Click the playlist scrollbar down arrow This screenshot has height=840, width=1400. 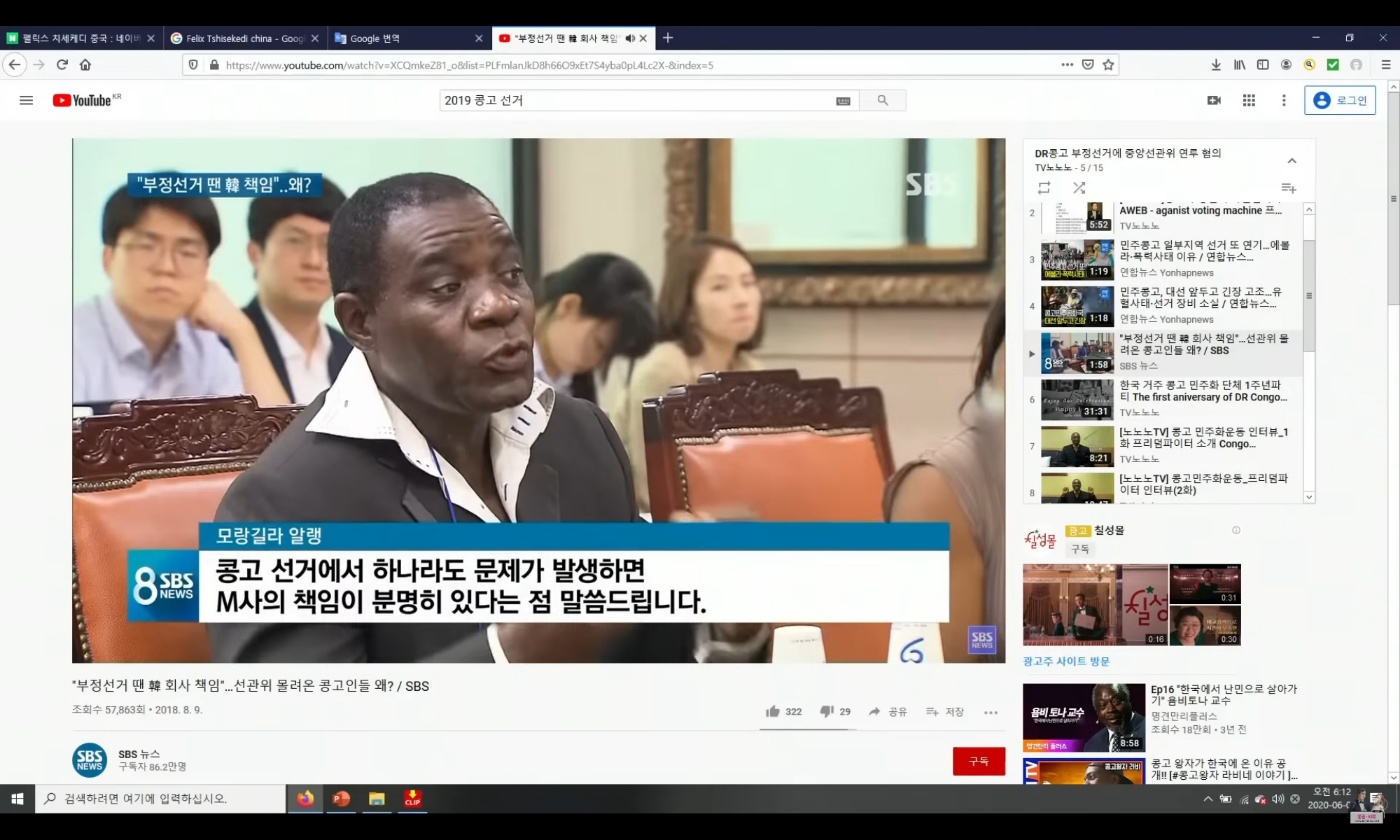(x=1309, y=497)
